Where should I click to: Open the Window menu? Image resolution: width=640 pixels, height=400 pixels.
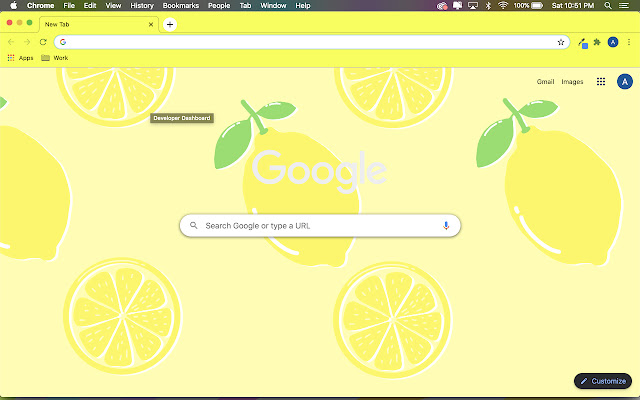tap(273, 5)
